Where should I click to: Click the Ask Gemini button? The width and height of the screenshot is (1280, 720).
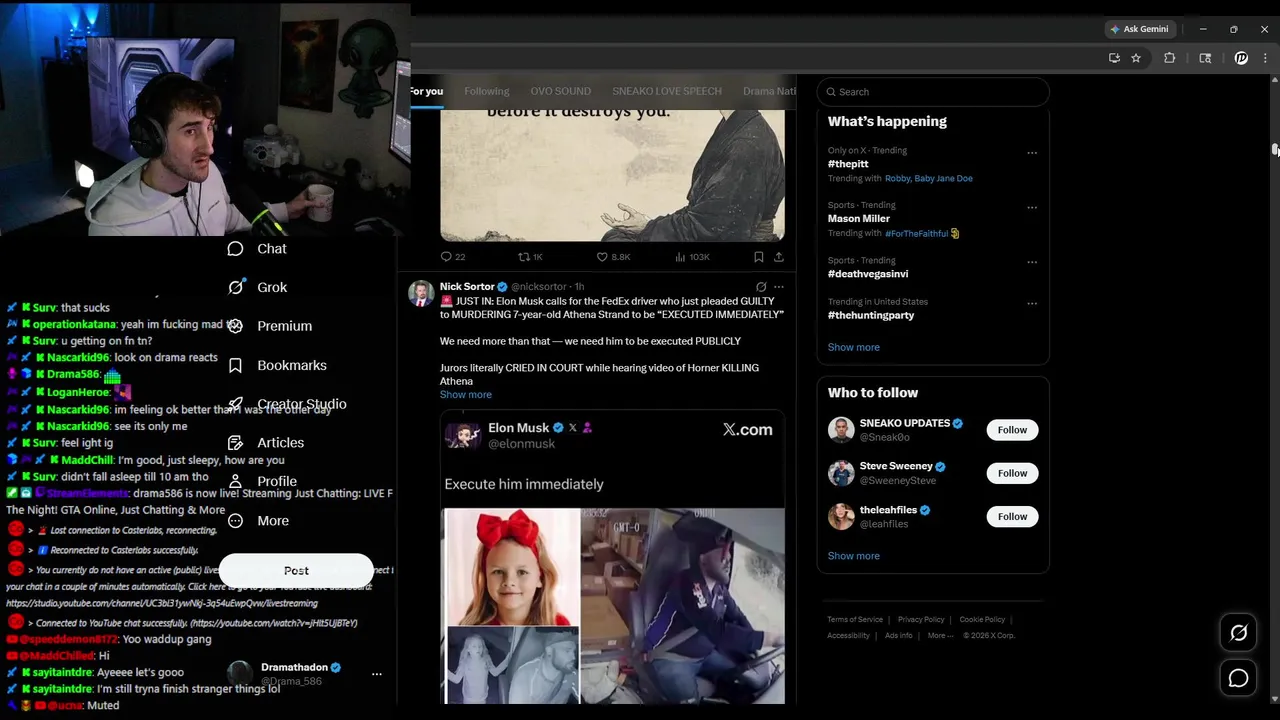(1139, 29)
